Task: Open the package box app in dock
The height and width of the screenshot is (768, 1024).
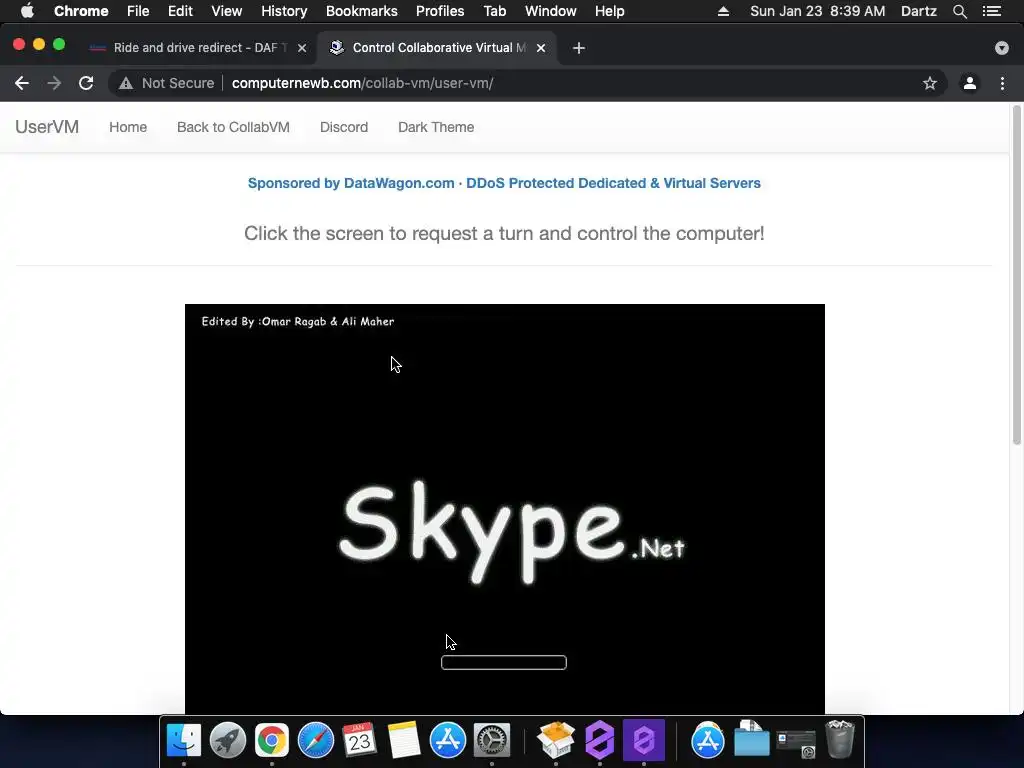Action: click(x=556, y=740)
